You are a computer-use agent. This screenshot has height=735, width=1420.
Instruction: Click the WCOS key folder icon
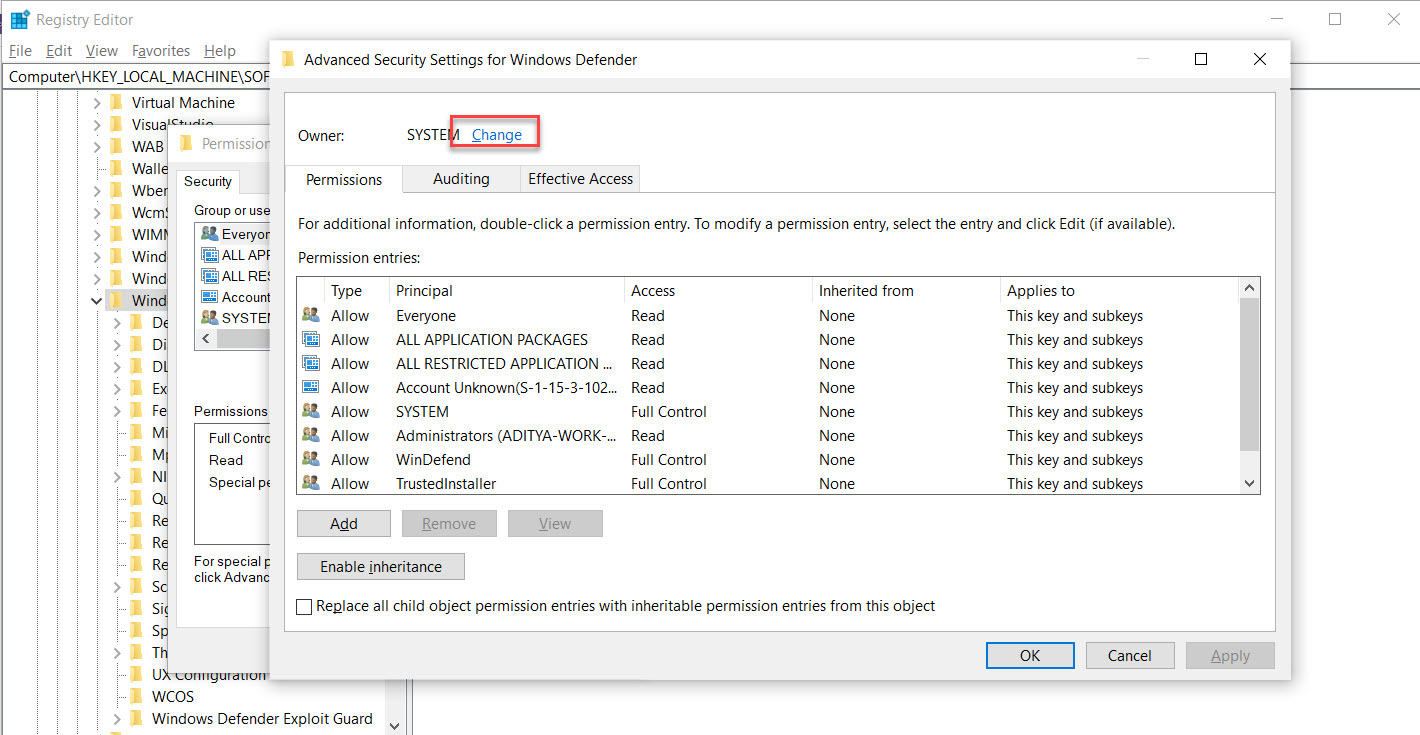click(137, 696)
